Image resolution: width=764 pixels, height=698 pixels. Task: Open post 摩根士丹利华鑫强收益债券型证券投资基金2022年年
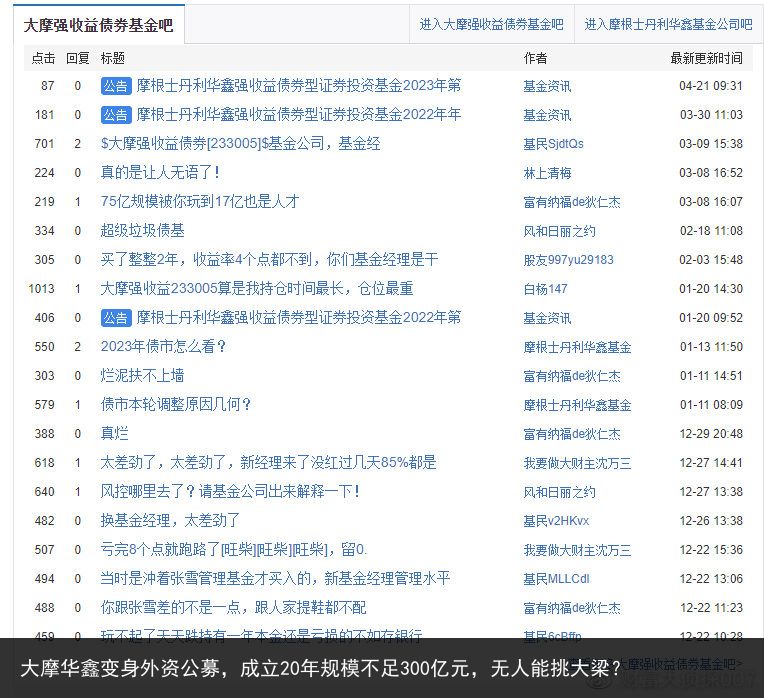[x=299, y=114]
